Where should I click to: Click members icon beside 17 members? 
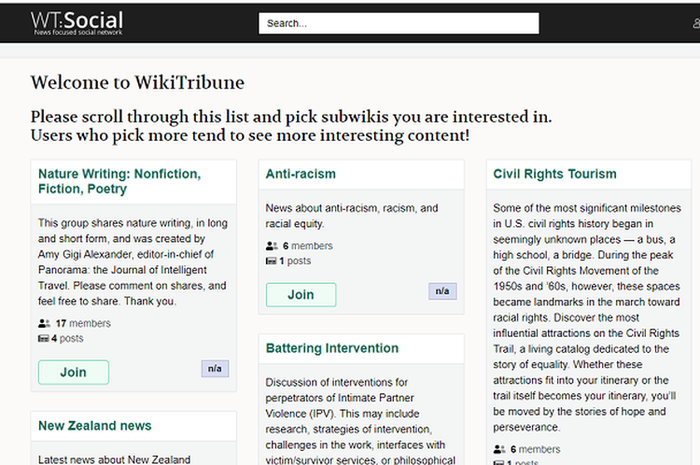click(x=44, y=323)
